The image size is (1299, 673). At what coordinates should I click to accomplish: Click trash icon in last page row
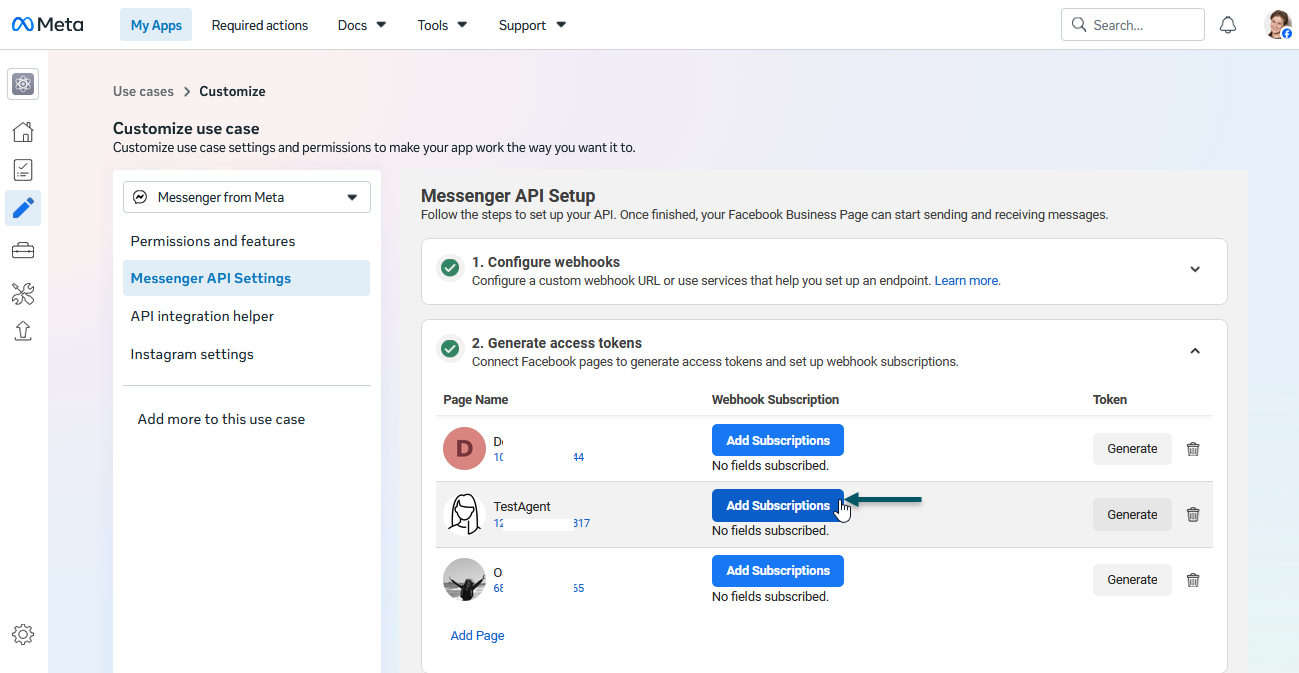1193,580
